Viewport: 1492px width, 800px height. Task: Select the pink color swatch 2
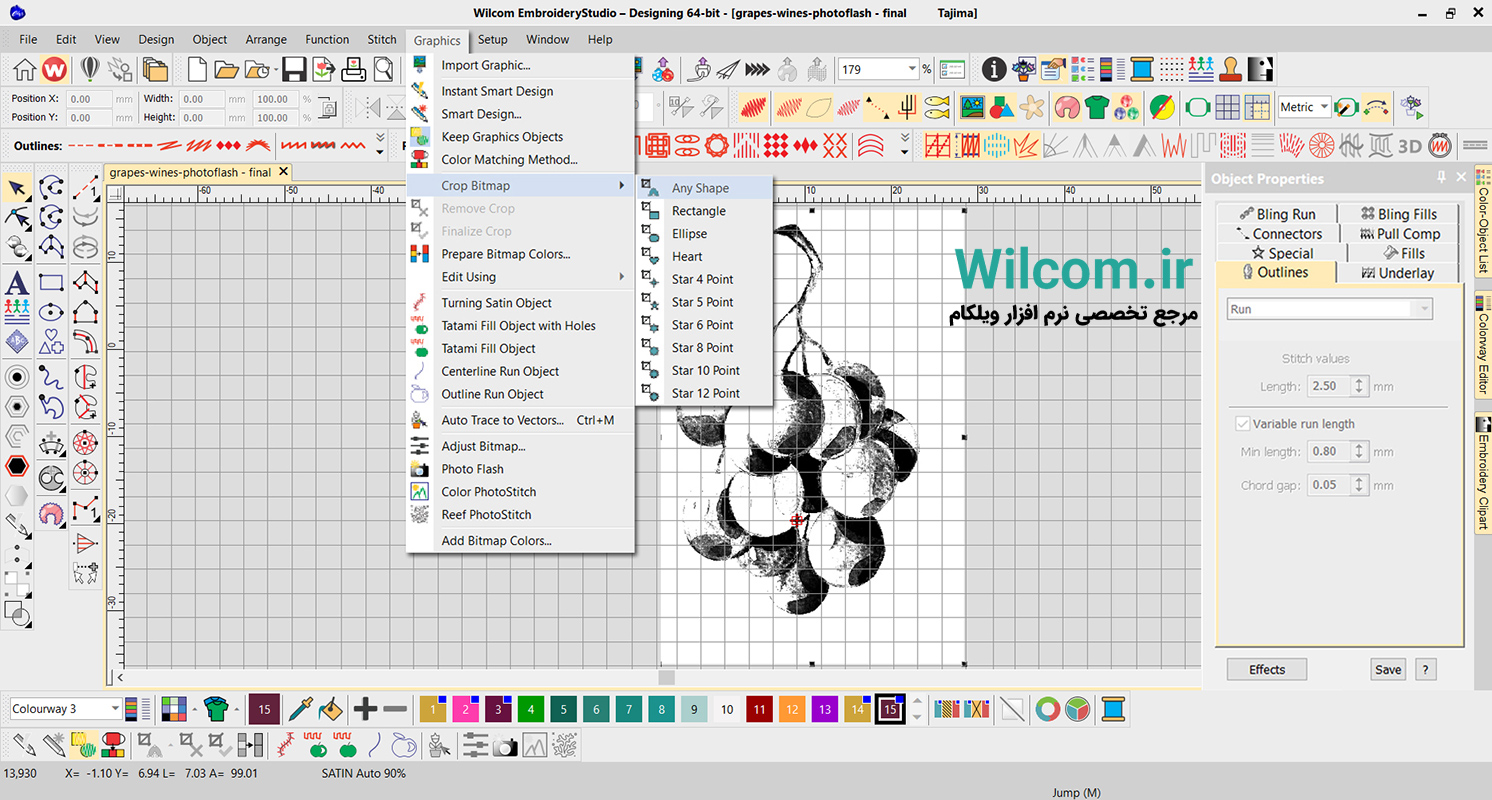[x=465, y=709]
